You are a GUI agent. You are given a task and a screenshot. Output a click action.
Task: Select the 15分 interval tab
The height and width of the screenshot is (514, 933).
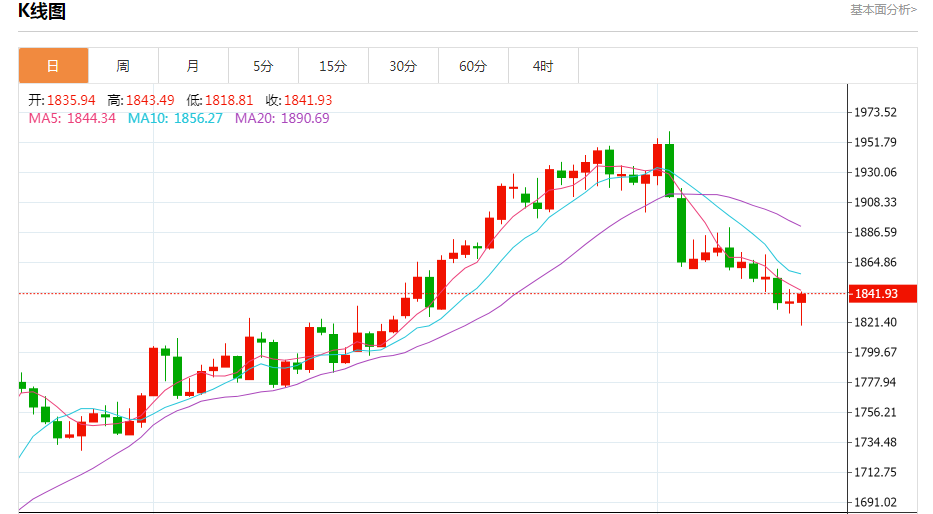(333, 66)
